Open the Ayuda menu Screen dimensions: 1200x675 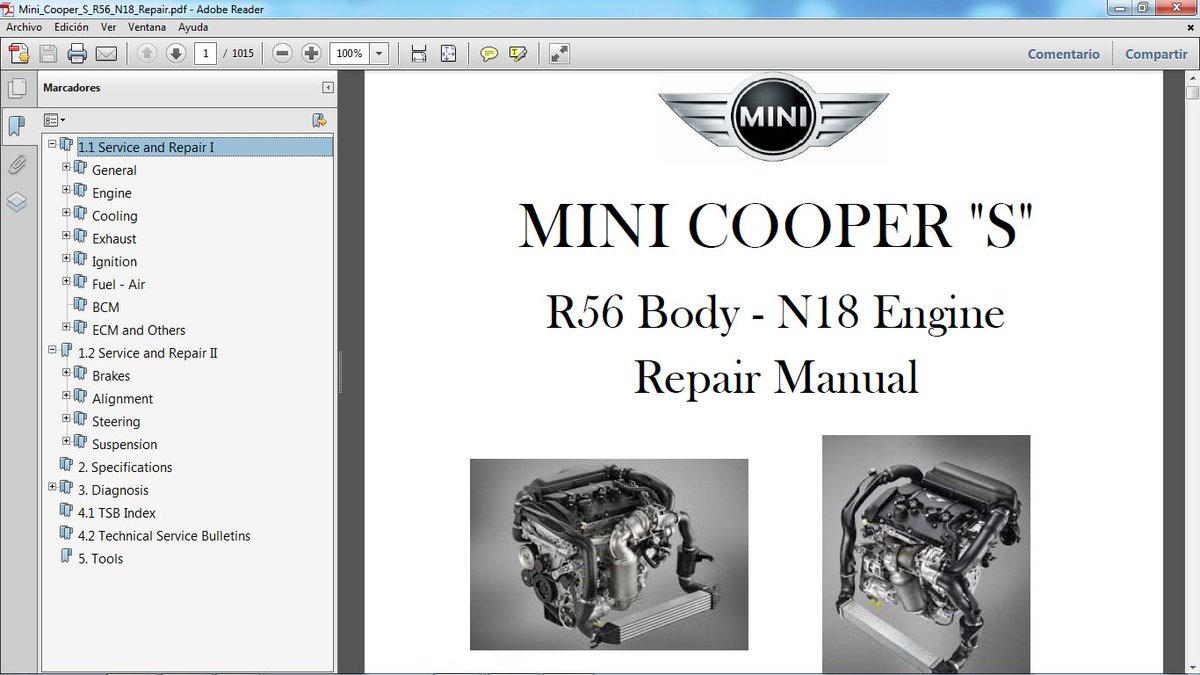193,27
